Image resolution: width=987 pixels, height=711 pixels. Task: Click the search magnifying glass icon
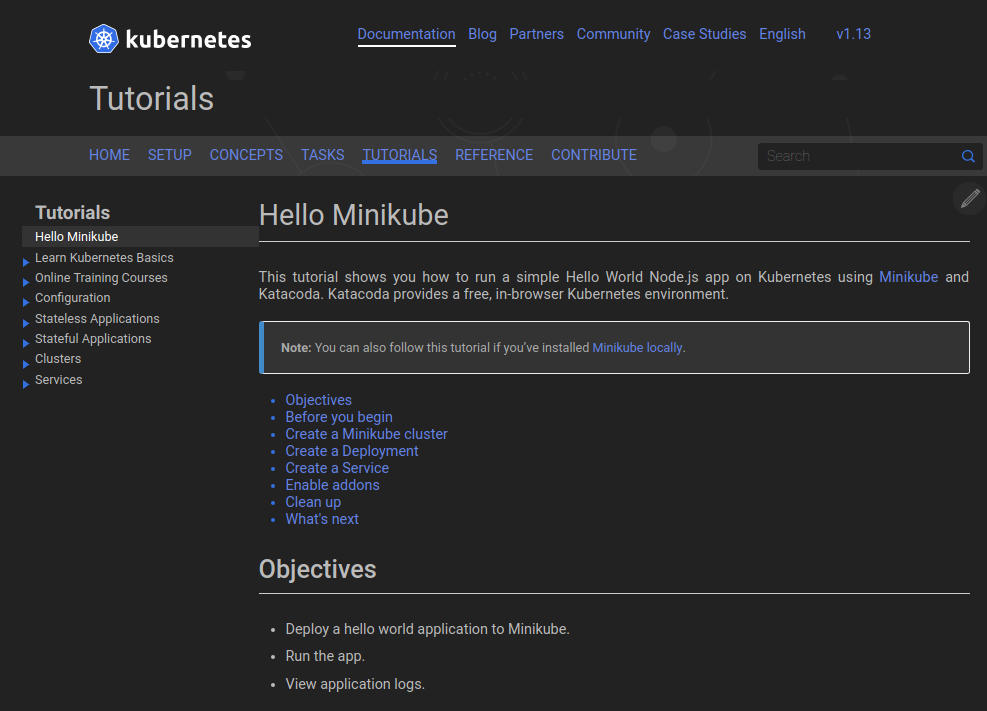967,156
